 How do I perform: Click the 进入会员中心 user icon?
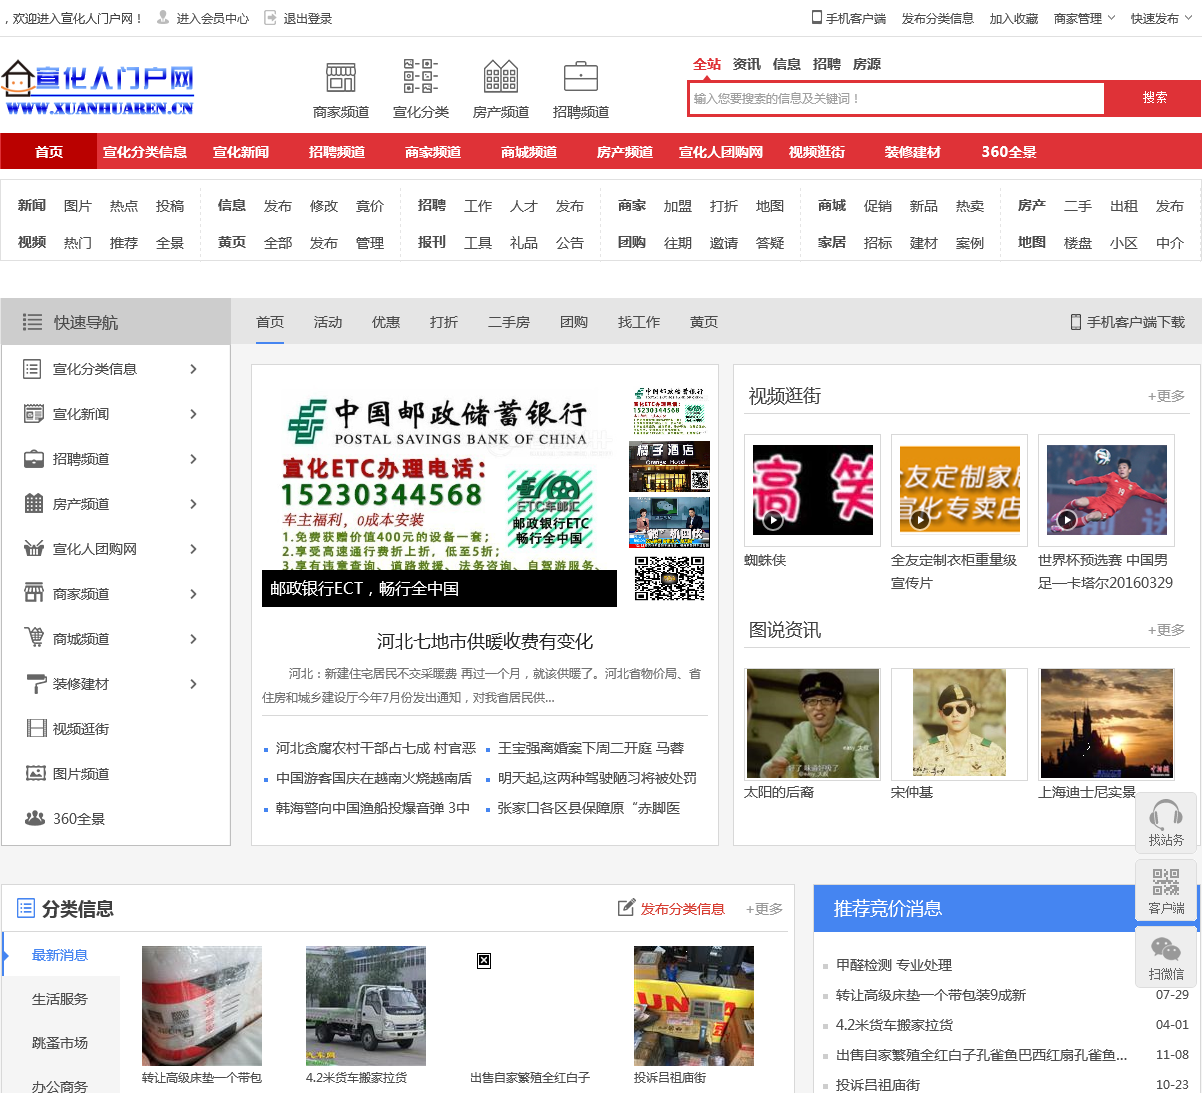(163, 18)
